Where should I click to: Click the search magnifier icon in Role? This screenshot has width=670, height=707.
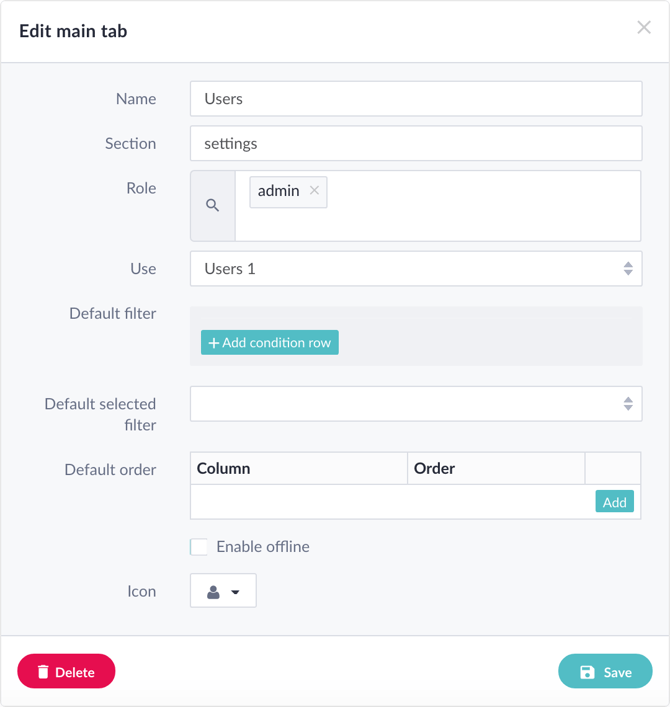212,206
